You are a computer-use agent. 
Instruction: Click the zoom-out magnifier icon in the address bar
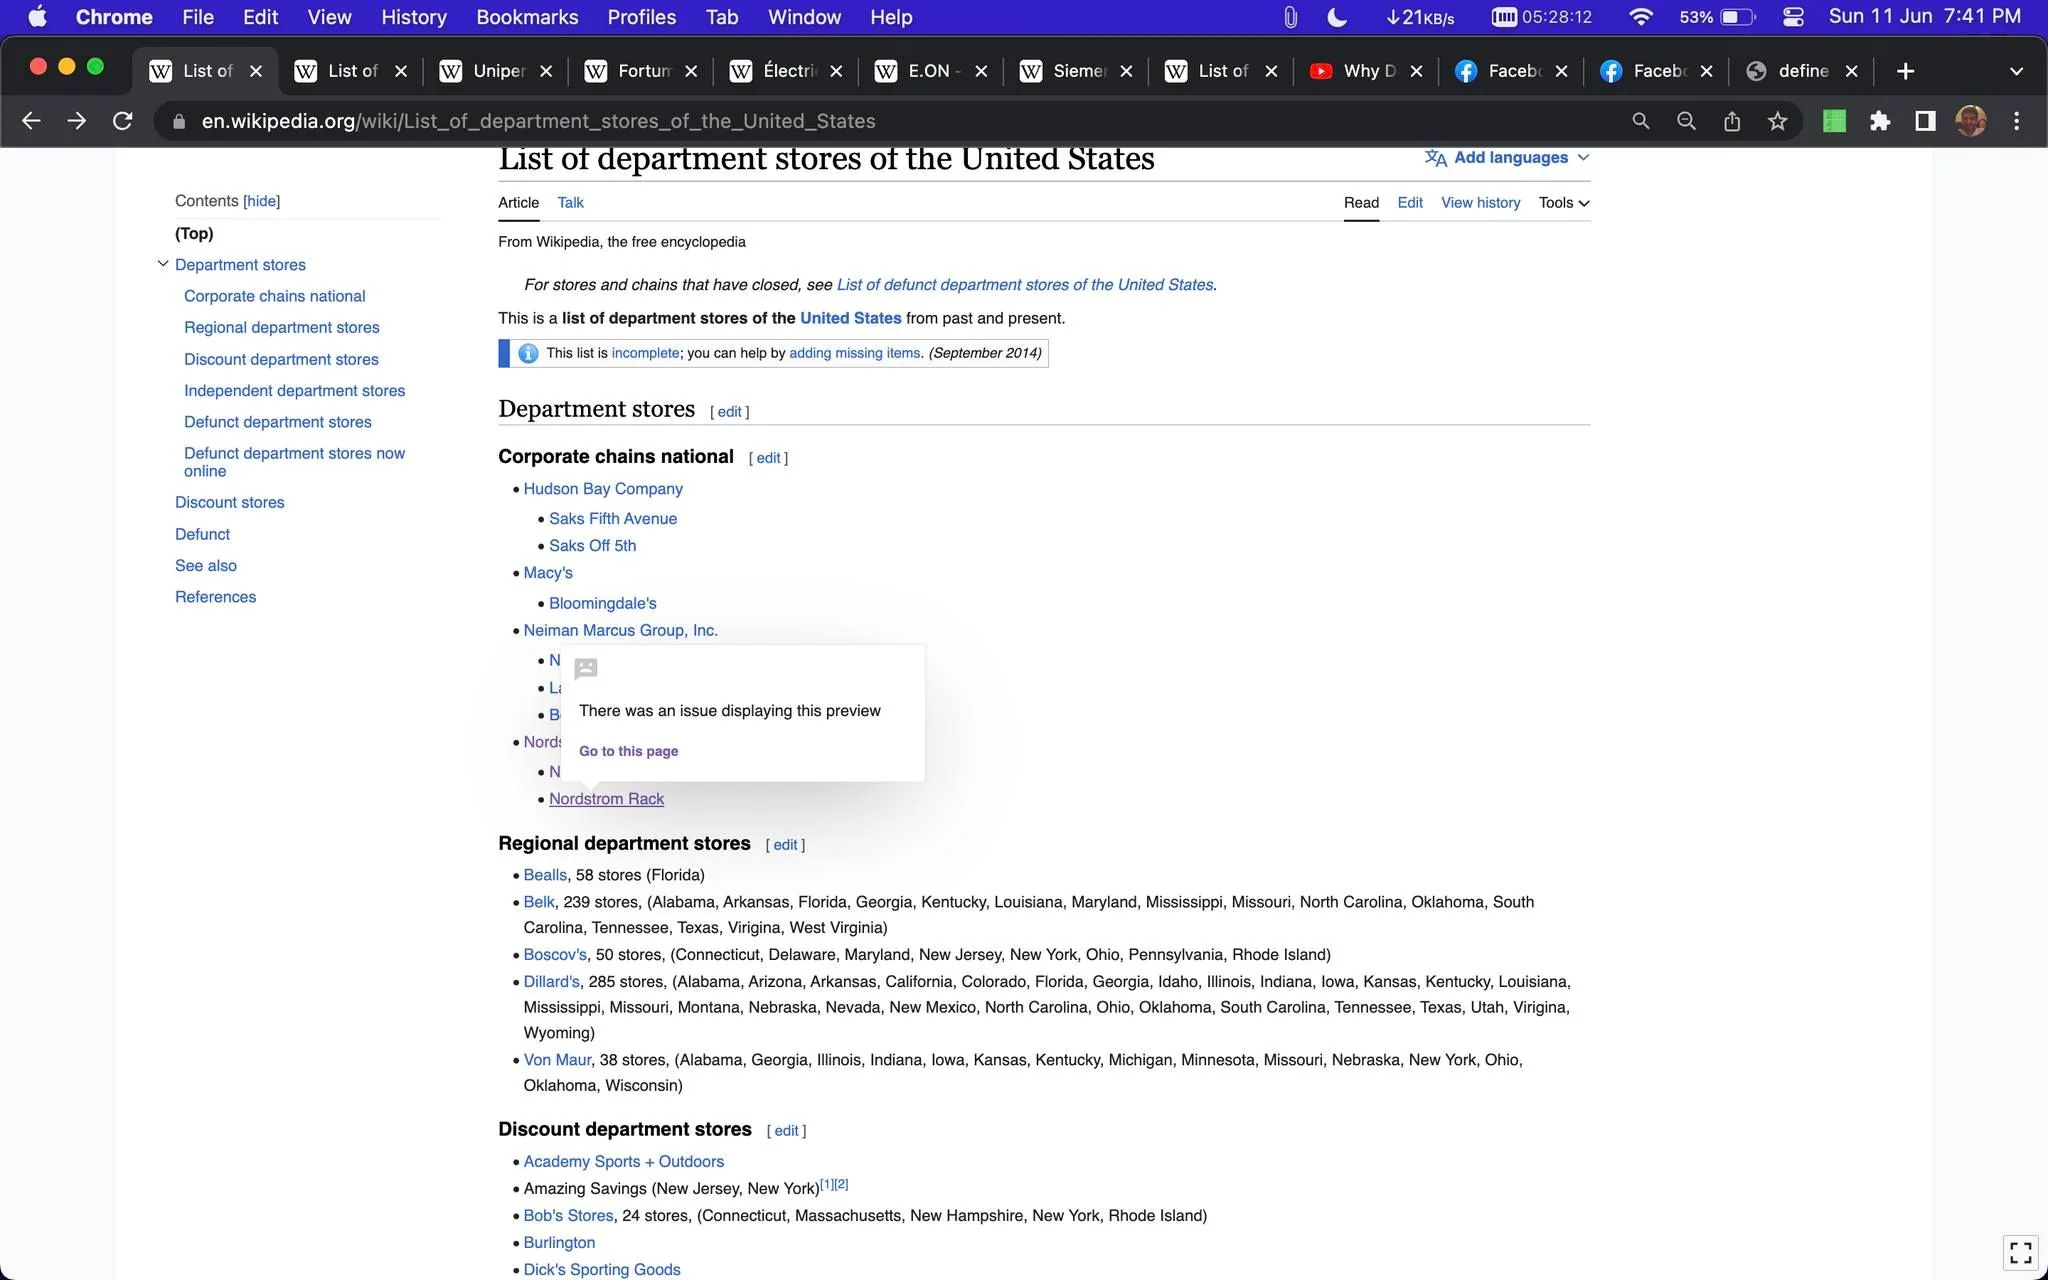[x=1686, y=121]
